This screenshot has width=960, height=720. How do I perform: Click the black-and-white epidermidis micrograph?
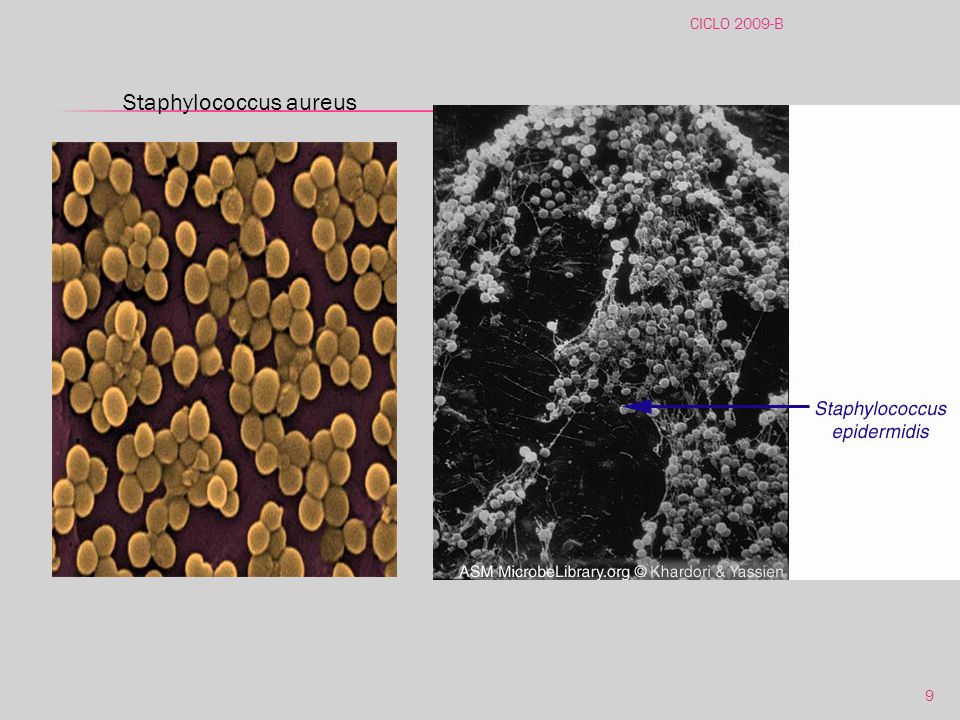tap(610, 342)
